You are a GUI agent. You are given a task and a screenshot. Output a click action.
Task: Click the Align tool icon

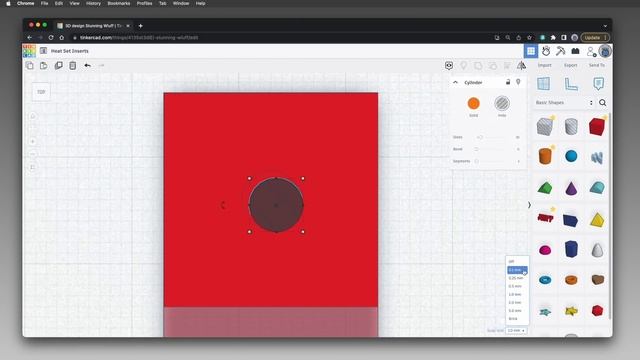[507, 65]
